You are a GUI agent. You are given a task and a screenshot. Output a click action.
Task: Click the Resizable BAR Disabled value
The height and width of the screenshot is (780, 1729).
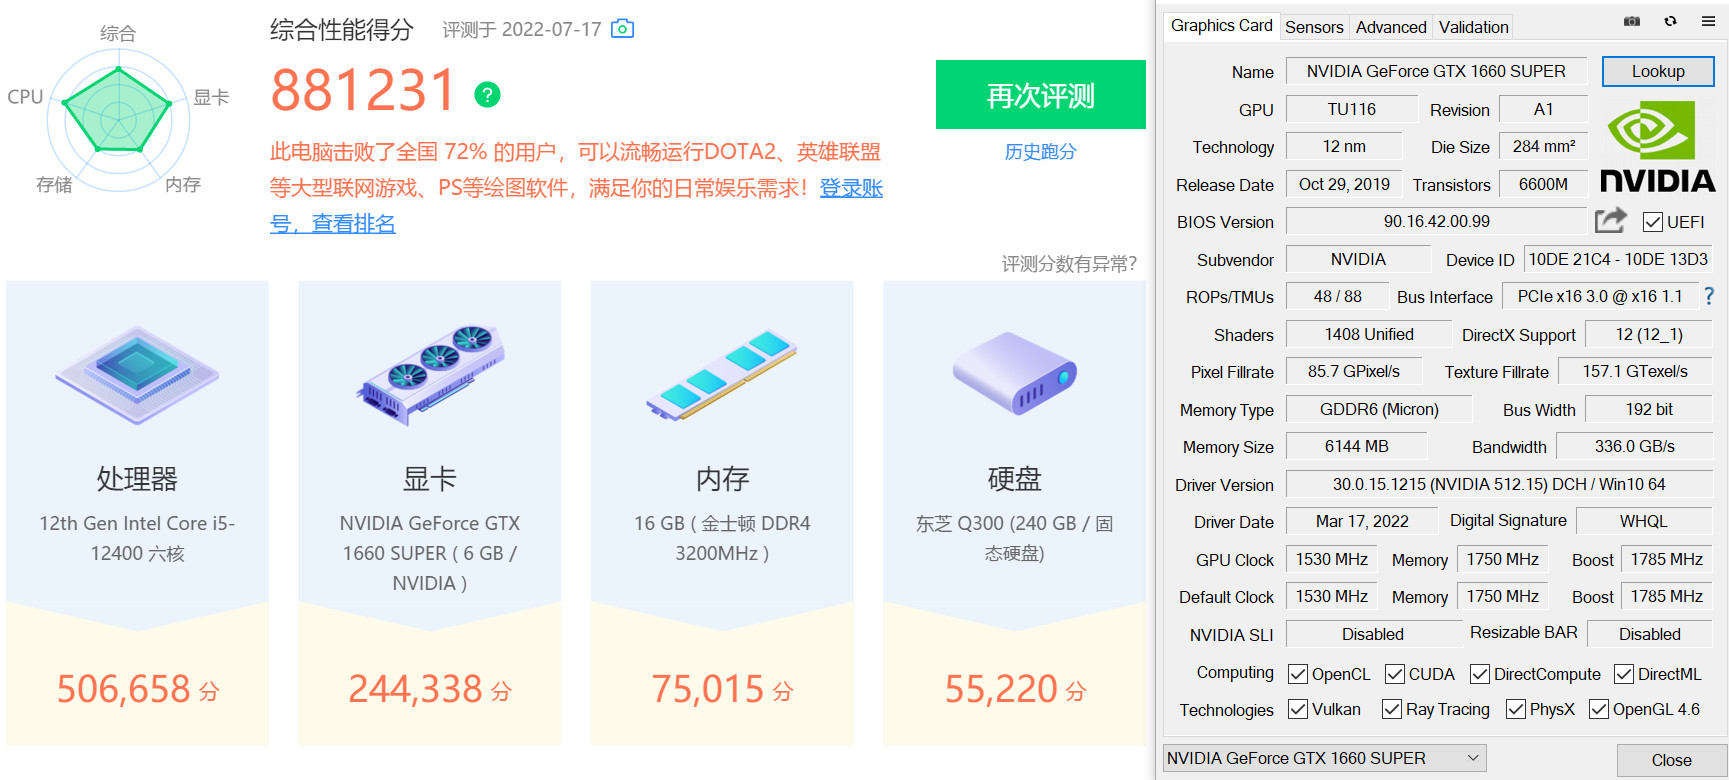click(x=1650, y=634)
